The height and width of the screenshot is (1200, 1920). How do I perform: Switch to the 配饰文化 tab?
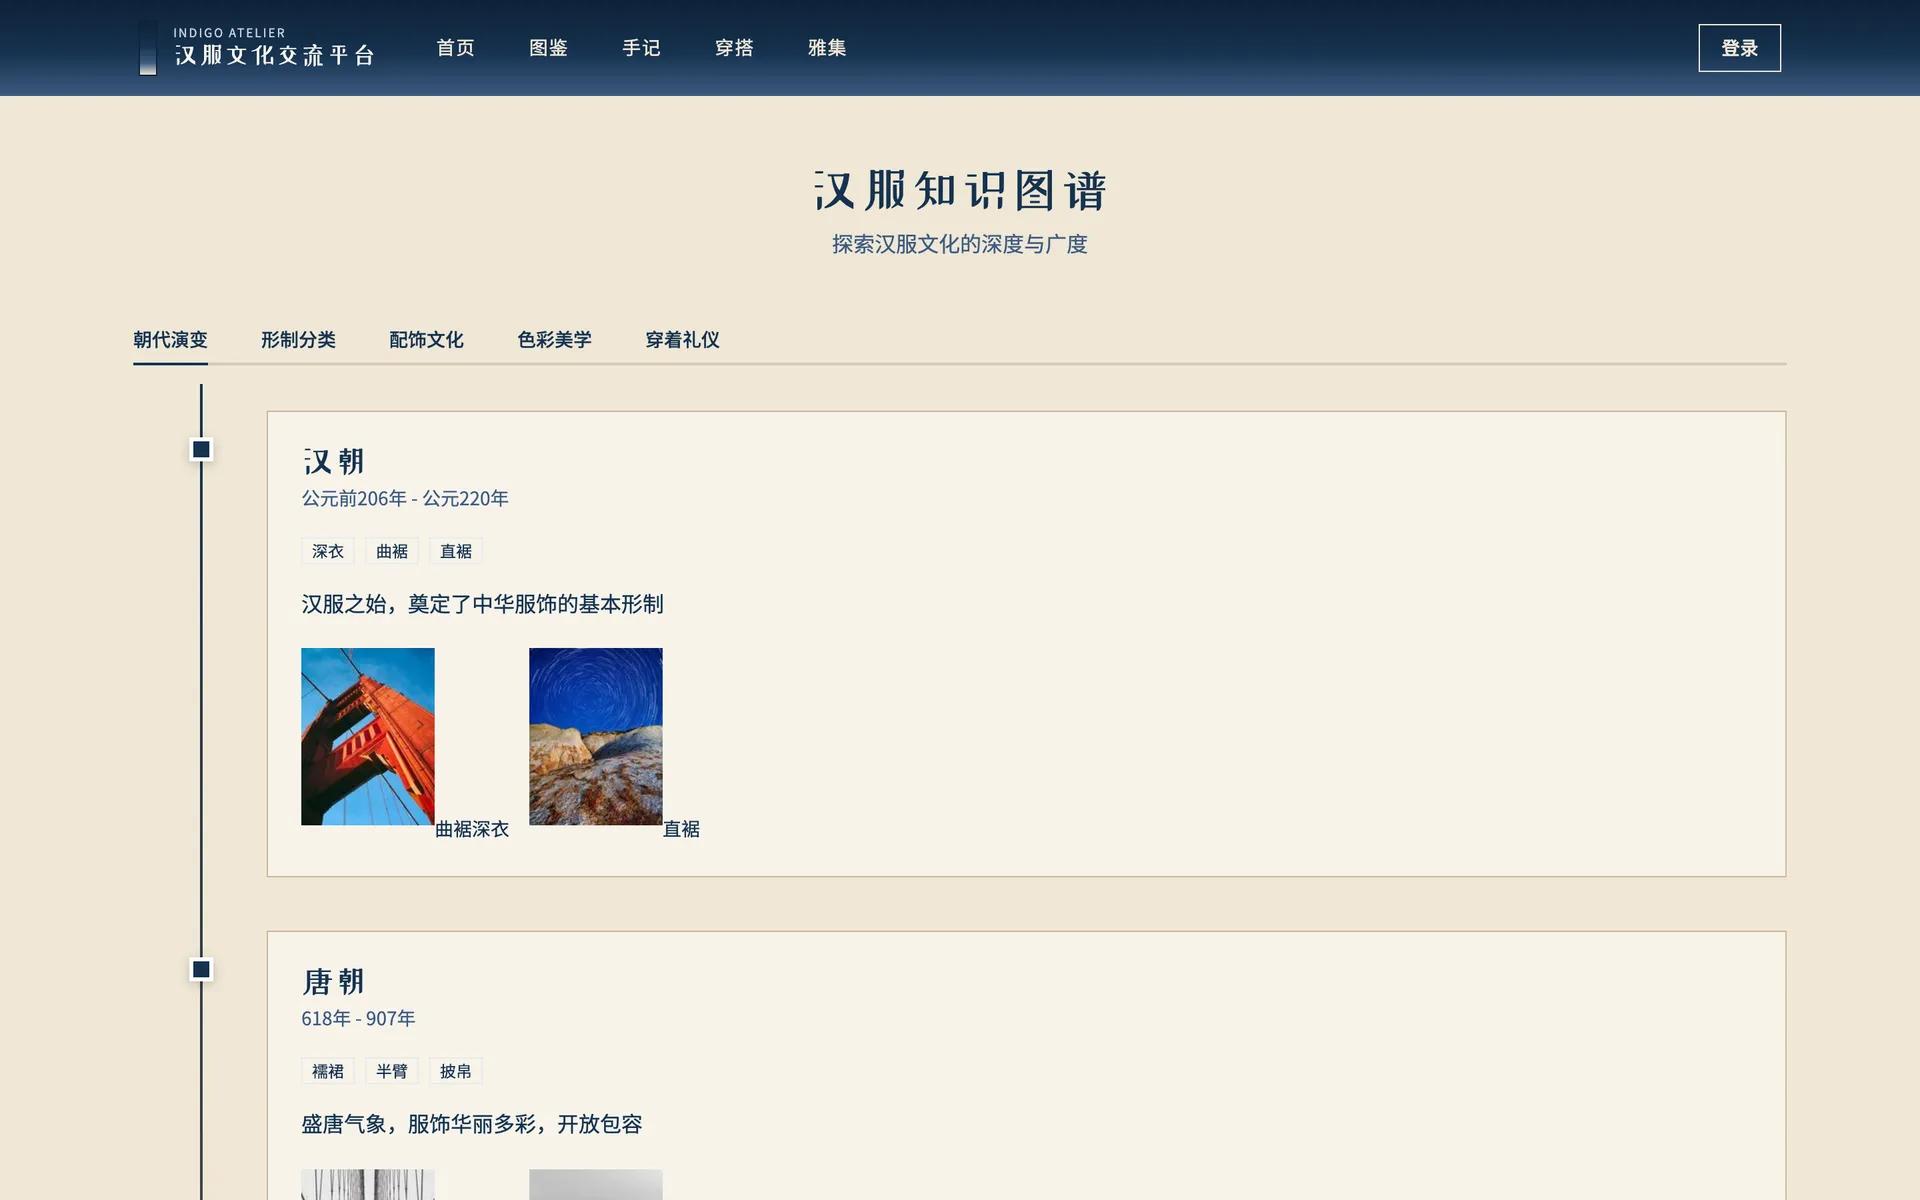(426, 340)
